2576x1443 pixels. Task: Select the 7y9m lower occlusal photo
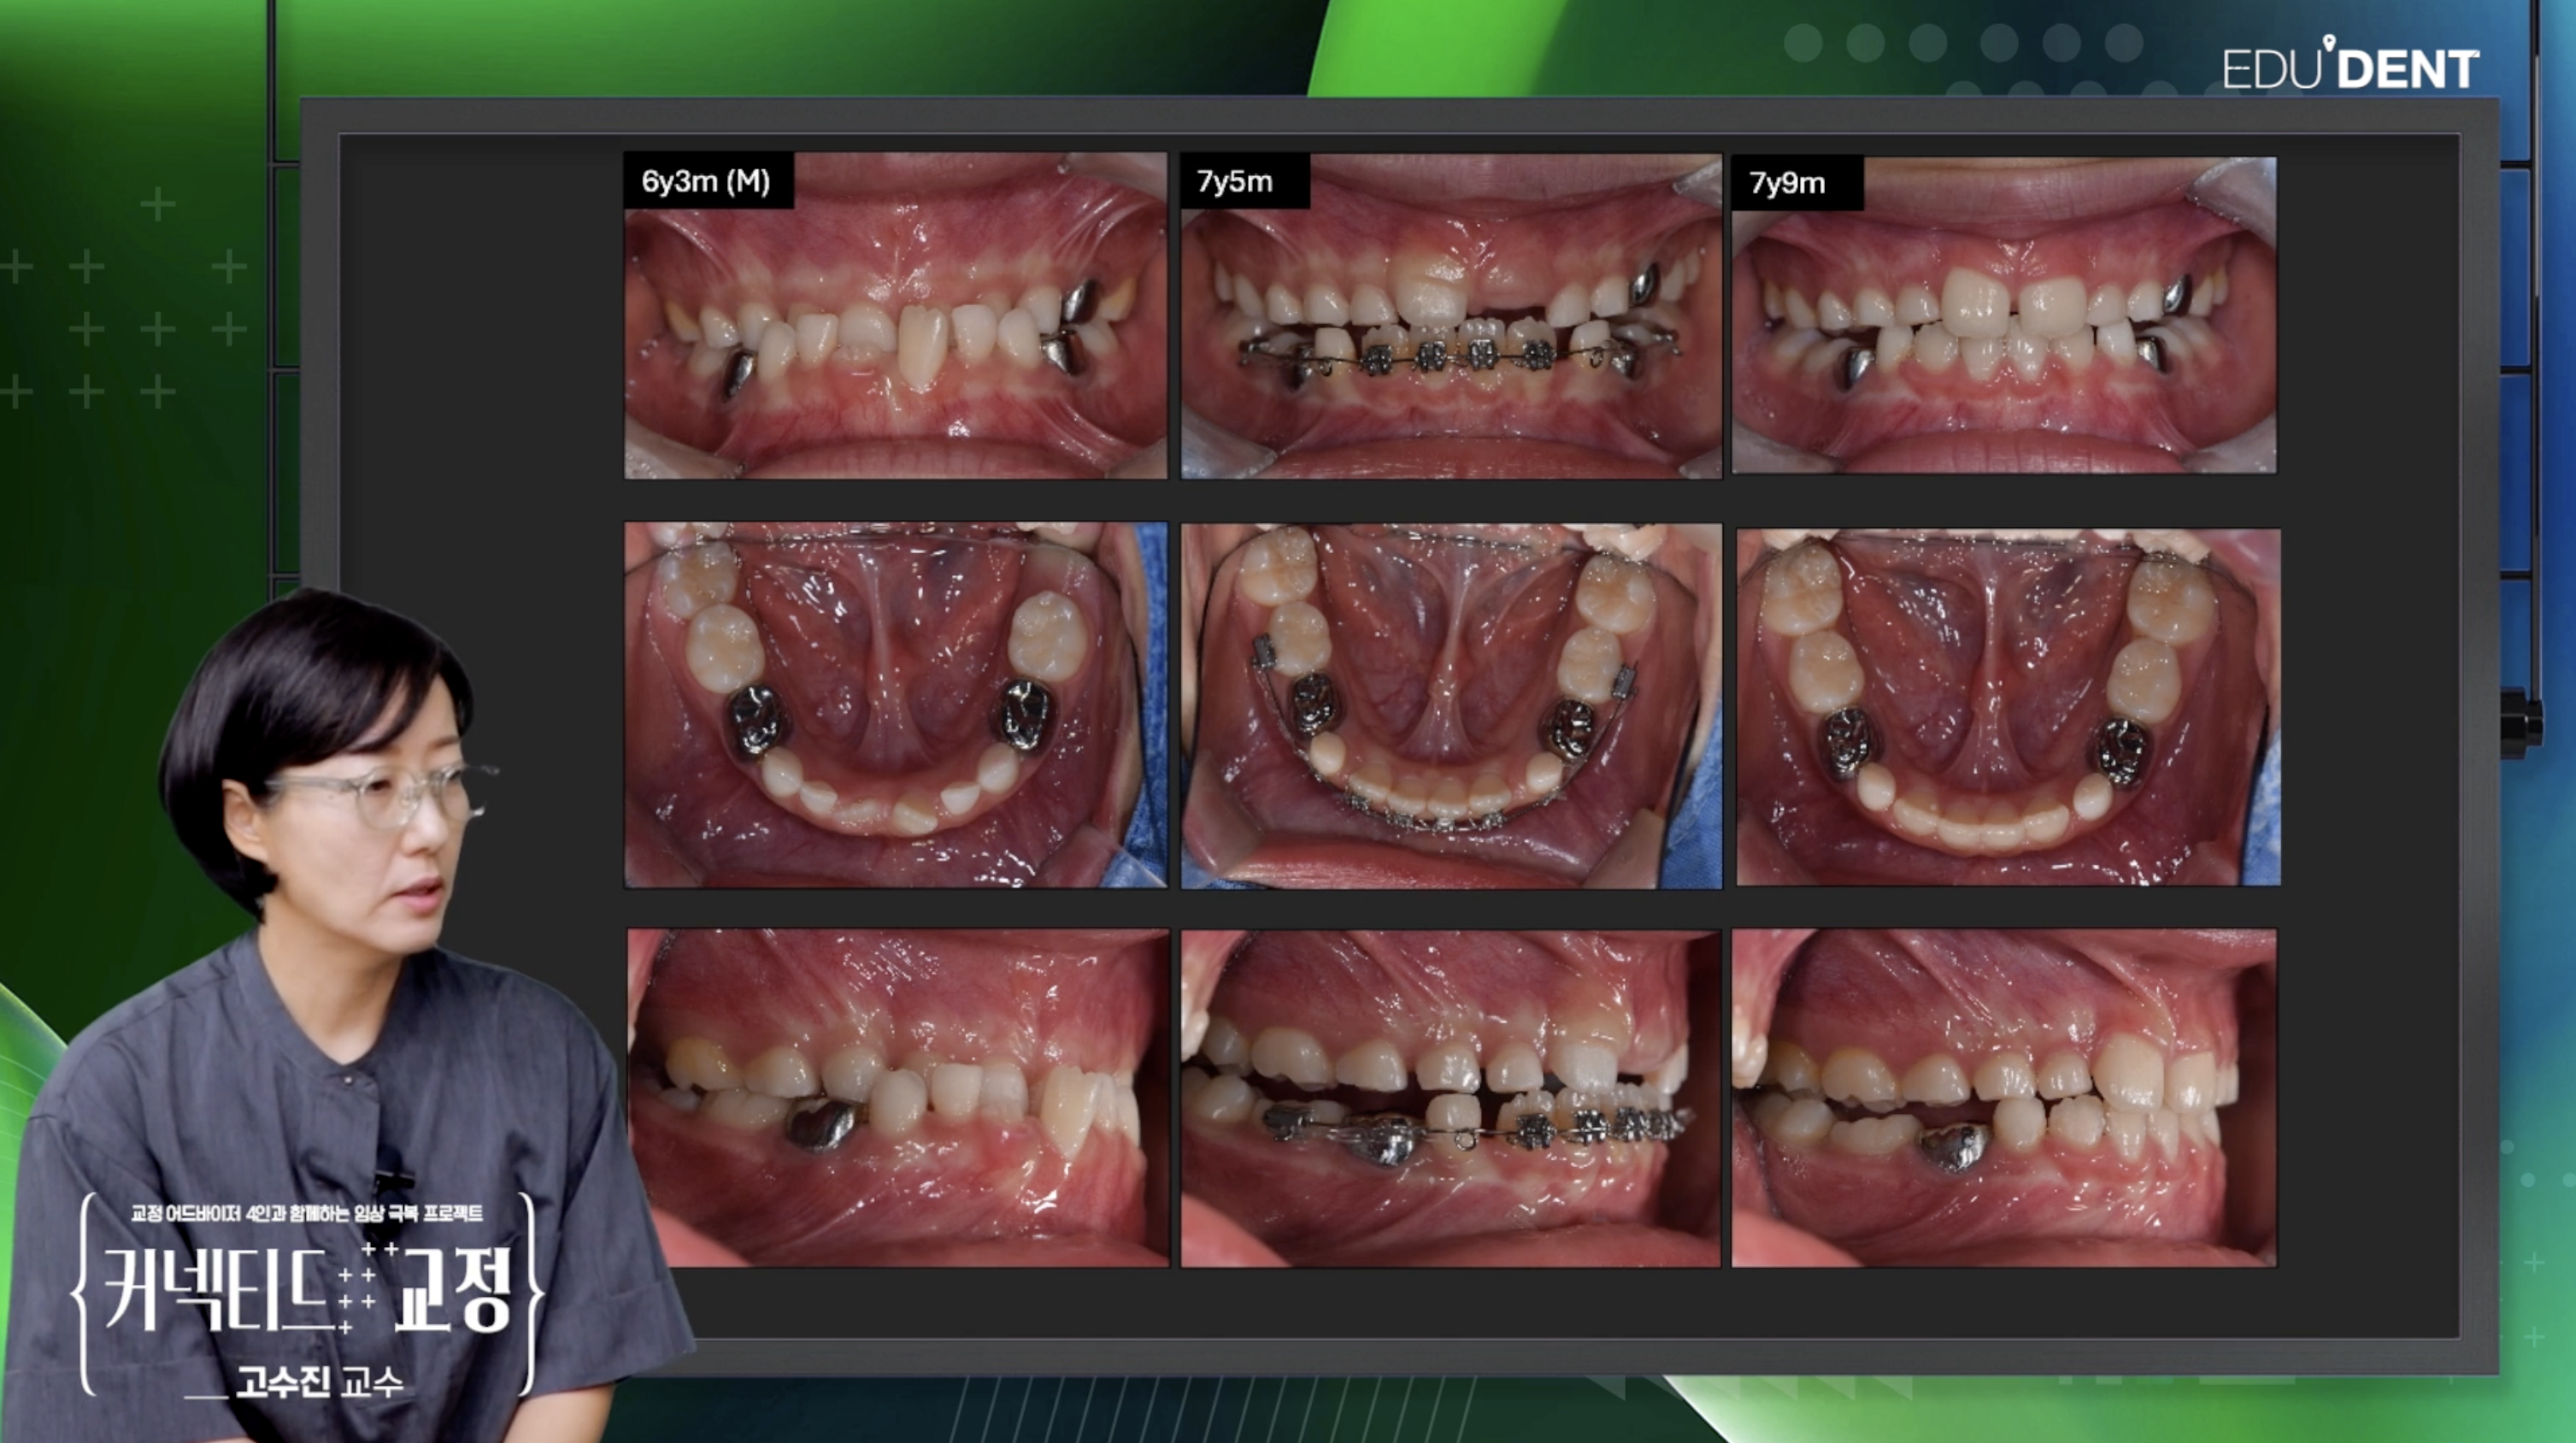pyautogui.click(x=2008, y=707)
